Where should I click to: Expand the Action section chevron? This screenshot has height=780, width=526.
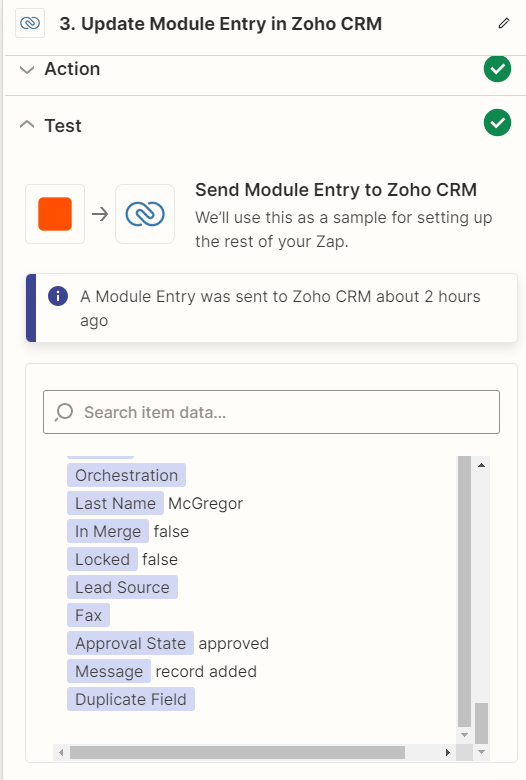(27, 69)
